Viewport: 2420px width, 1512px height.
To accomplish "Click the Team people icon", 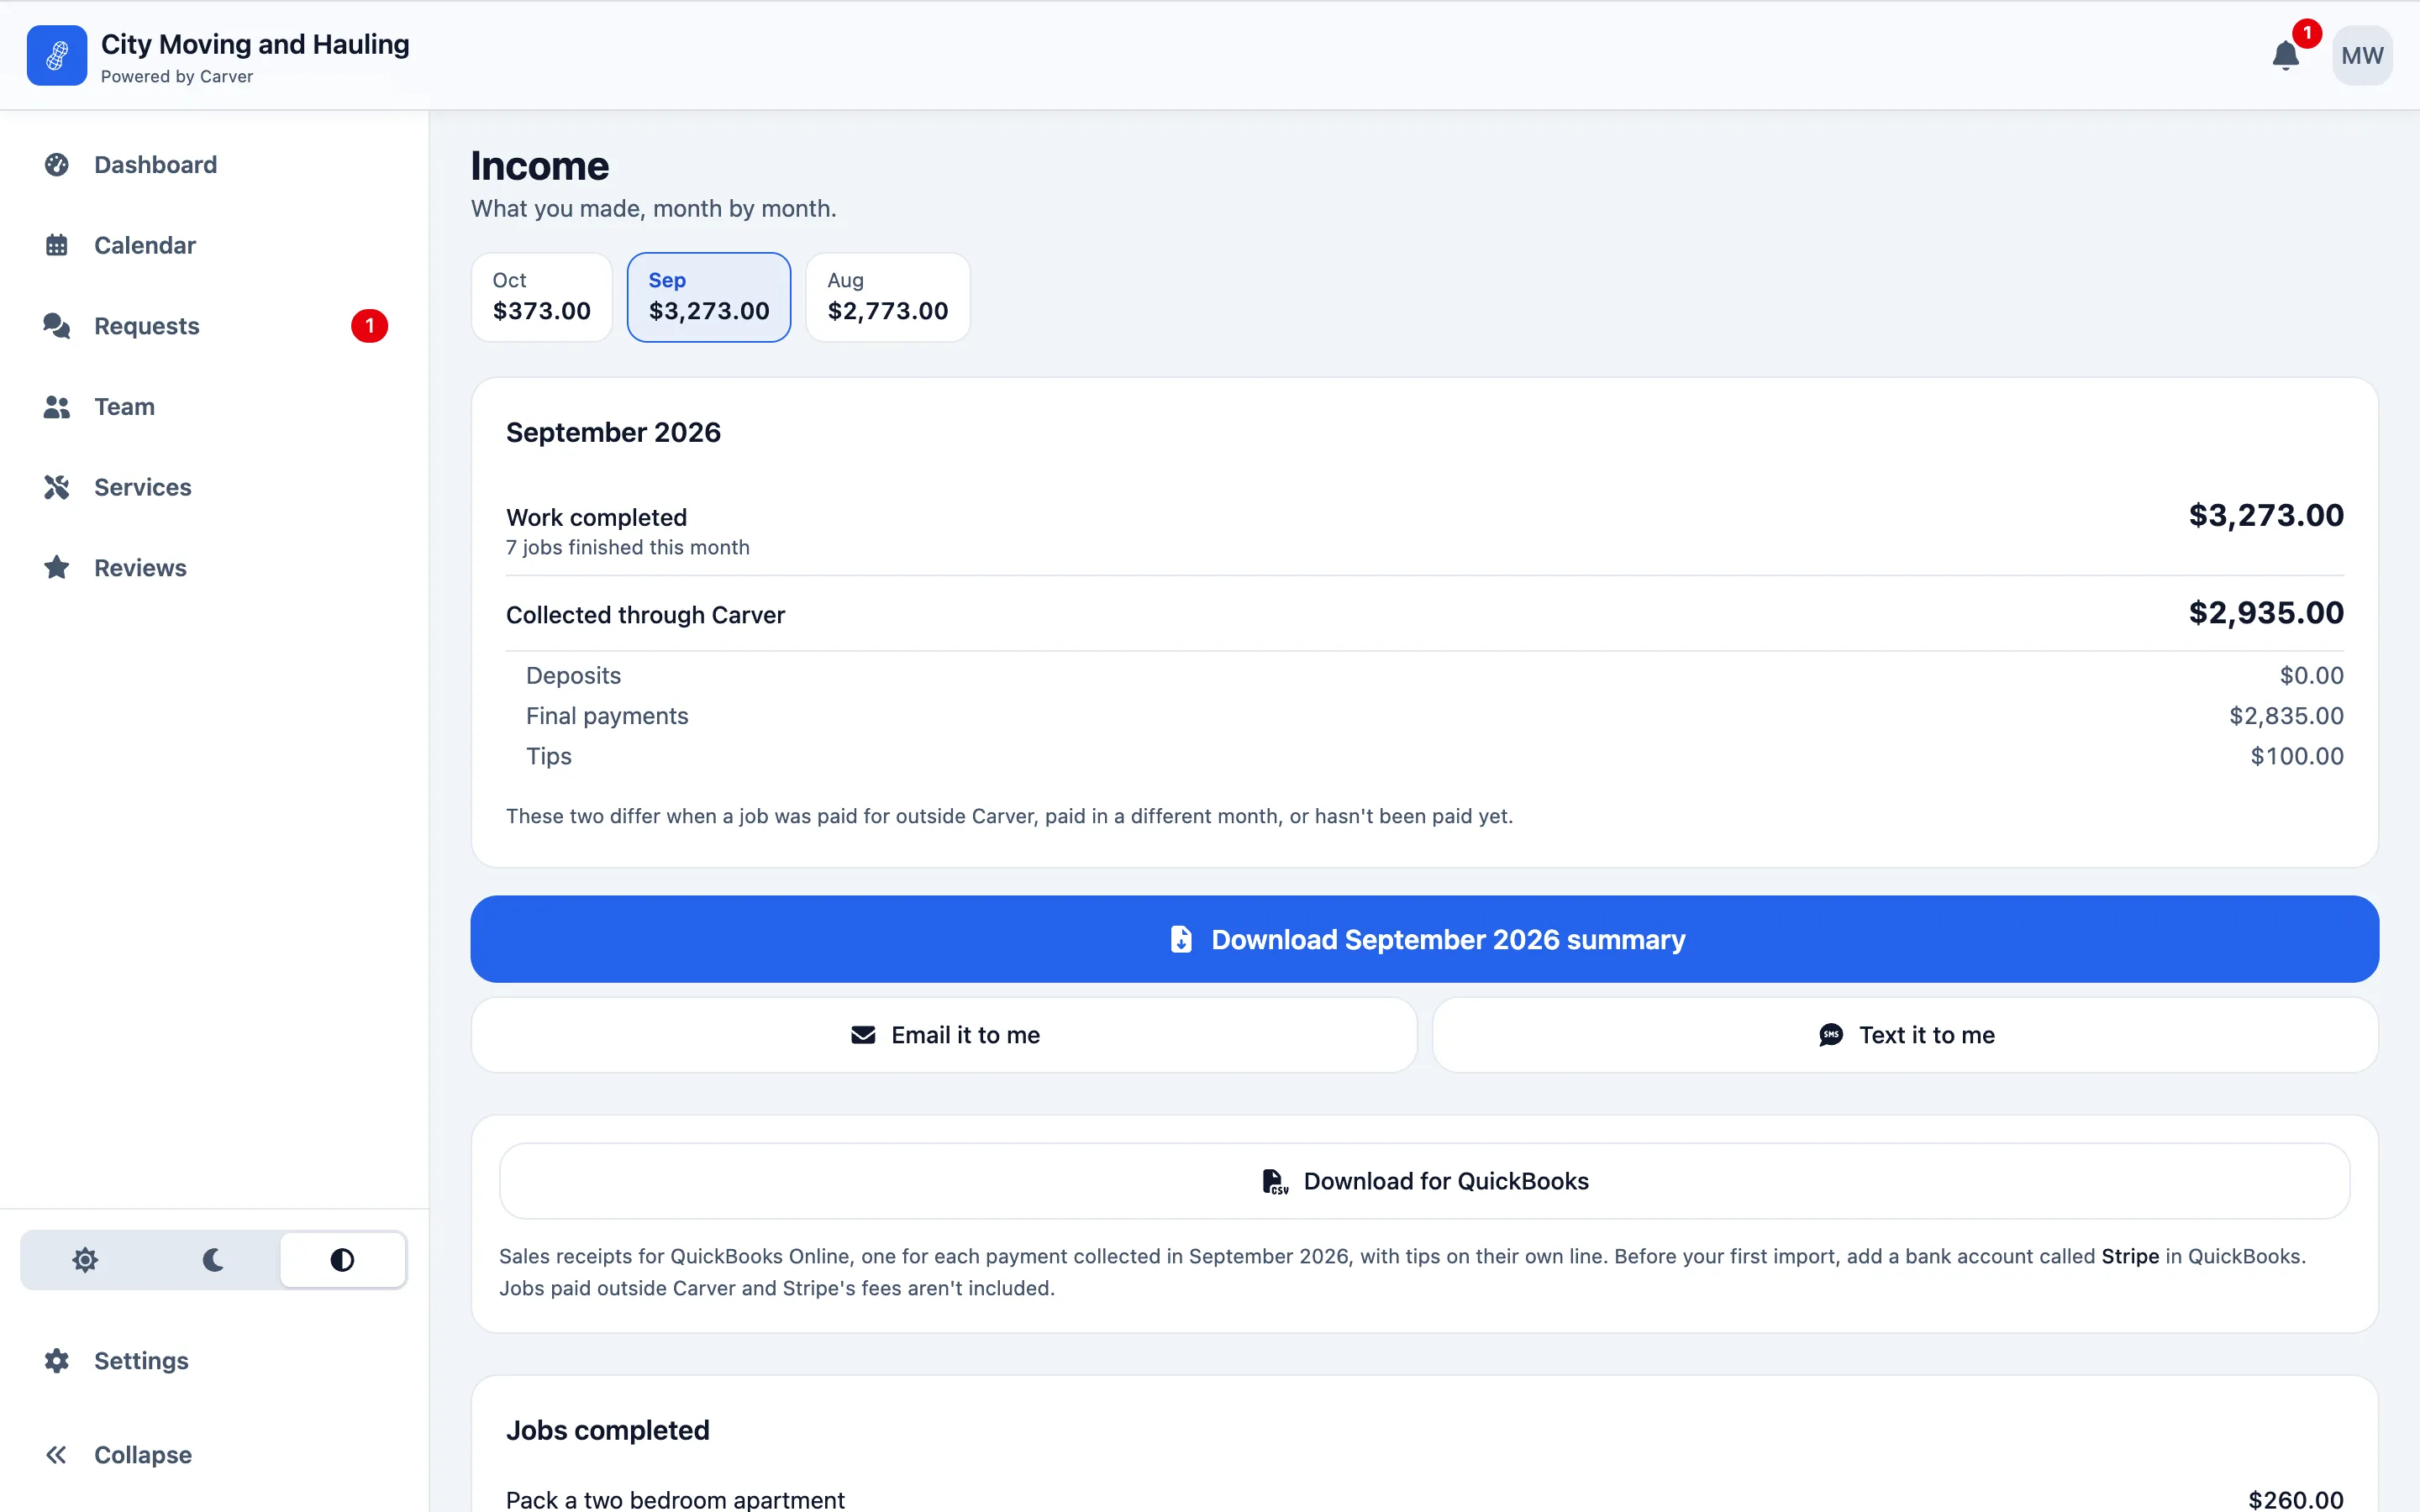I will [57, 406].
